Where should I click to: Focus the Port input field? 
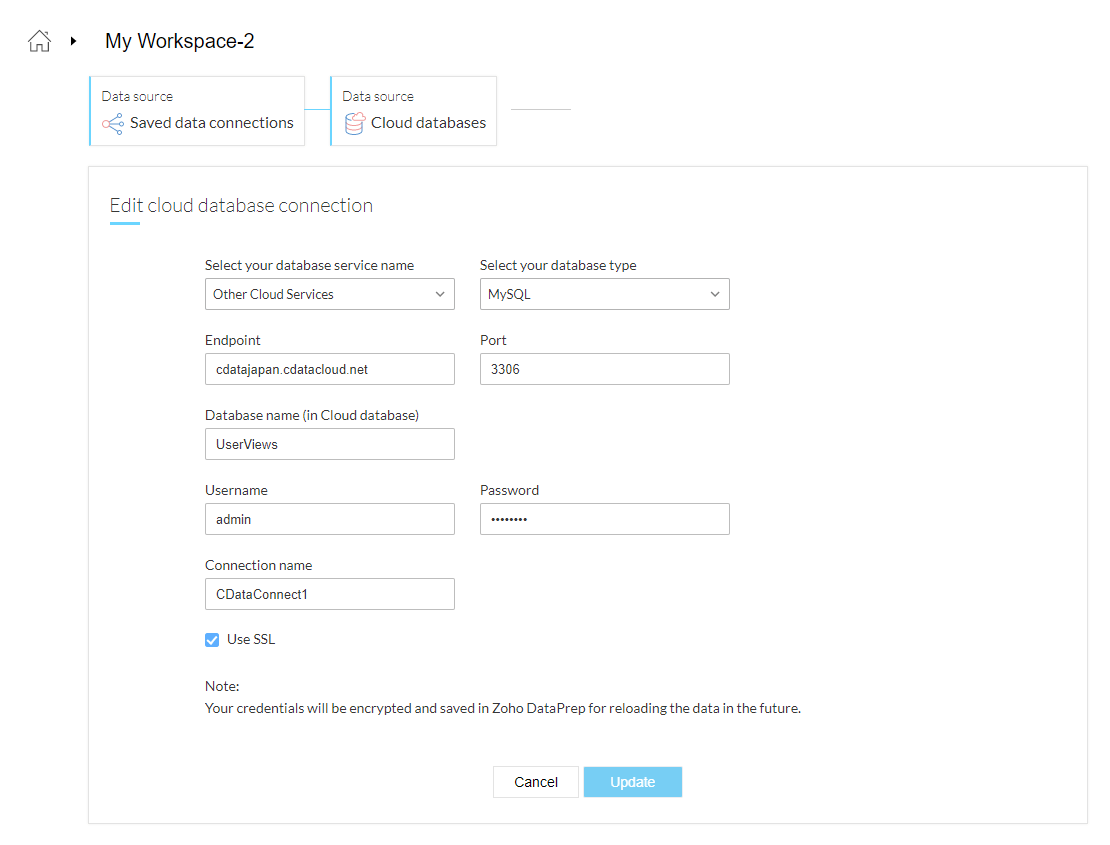coord(604,369)
